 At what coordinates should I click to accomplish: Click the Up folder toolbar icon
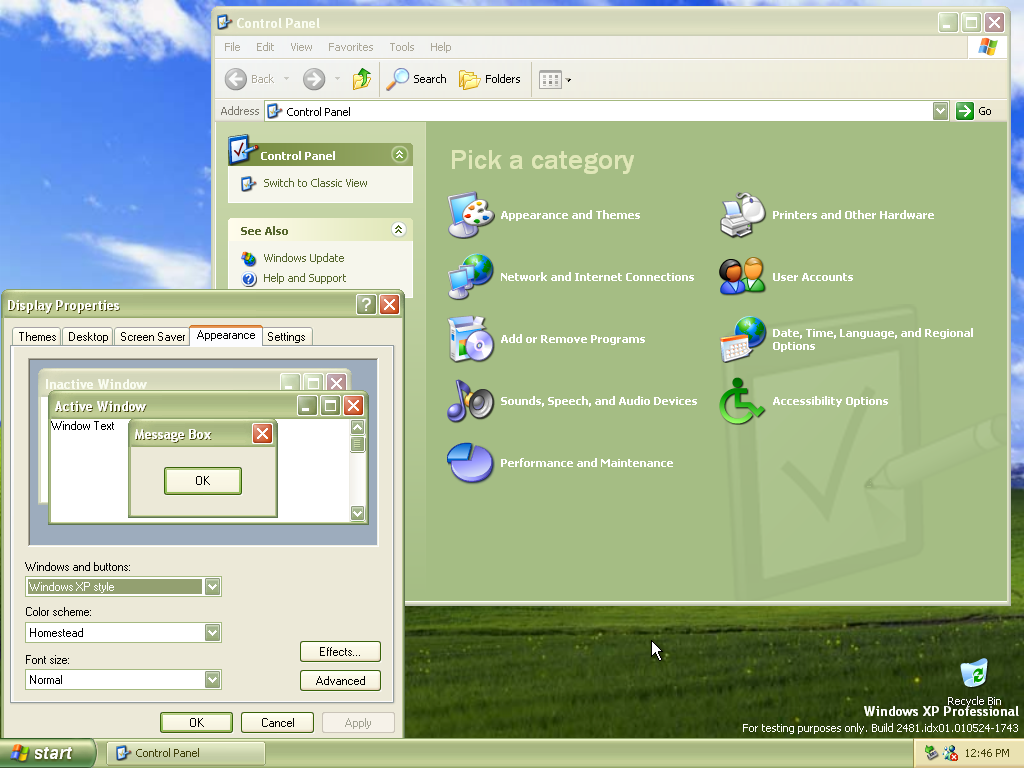(x=362, y=79)
